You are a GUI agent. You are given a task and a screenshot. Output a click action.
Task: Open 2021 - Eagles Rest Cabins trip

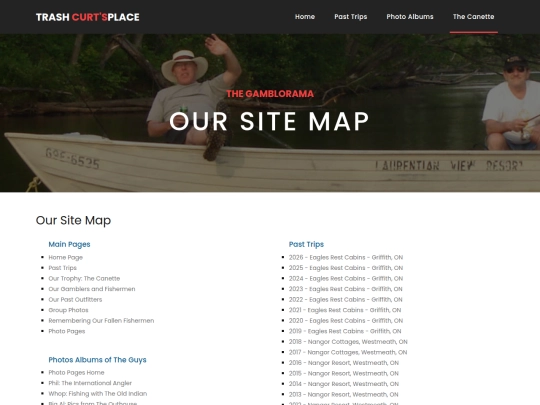click(x=345, y=310)
